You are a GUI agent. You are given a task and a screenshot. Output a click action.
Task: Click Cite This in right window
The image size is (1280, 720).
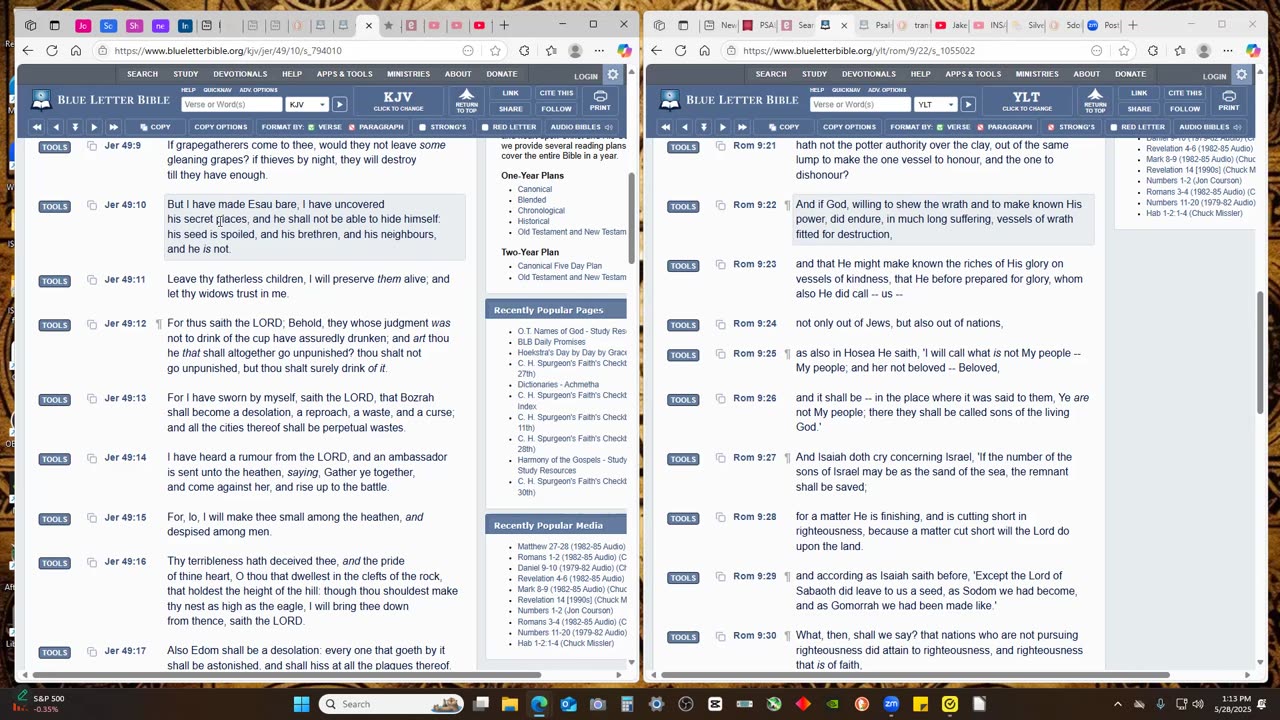click(1185, 93)
